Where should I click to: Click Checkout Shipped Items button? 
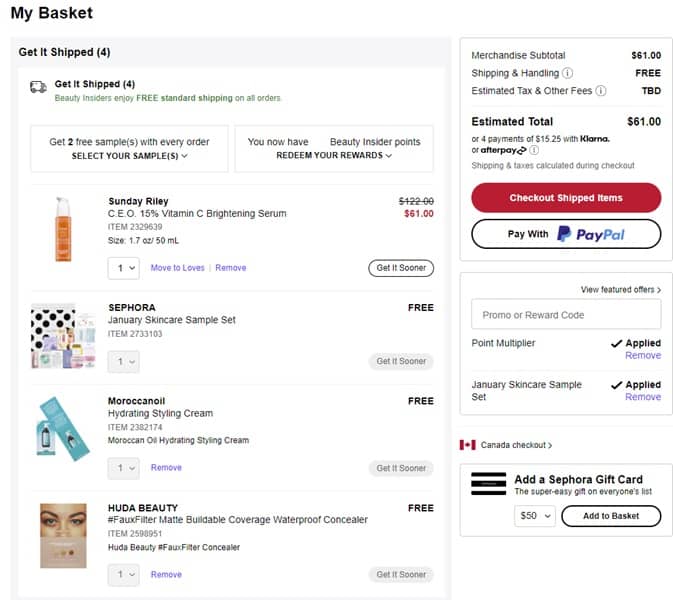coord(565,198)
